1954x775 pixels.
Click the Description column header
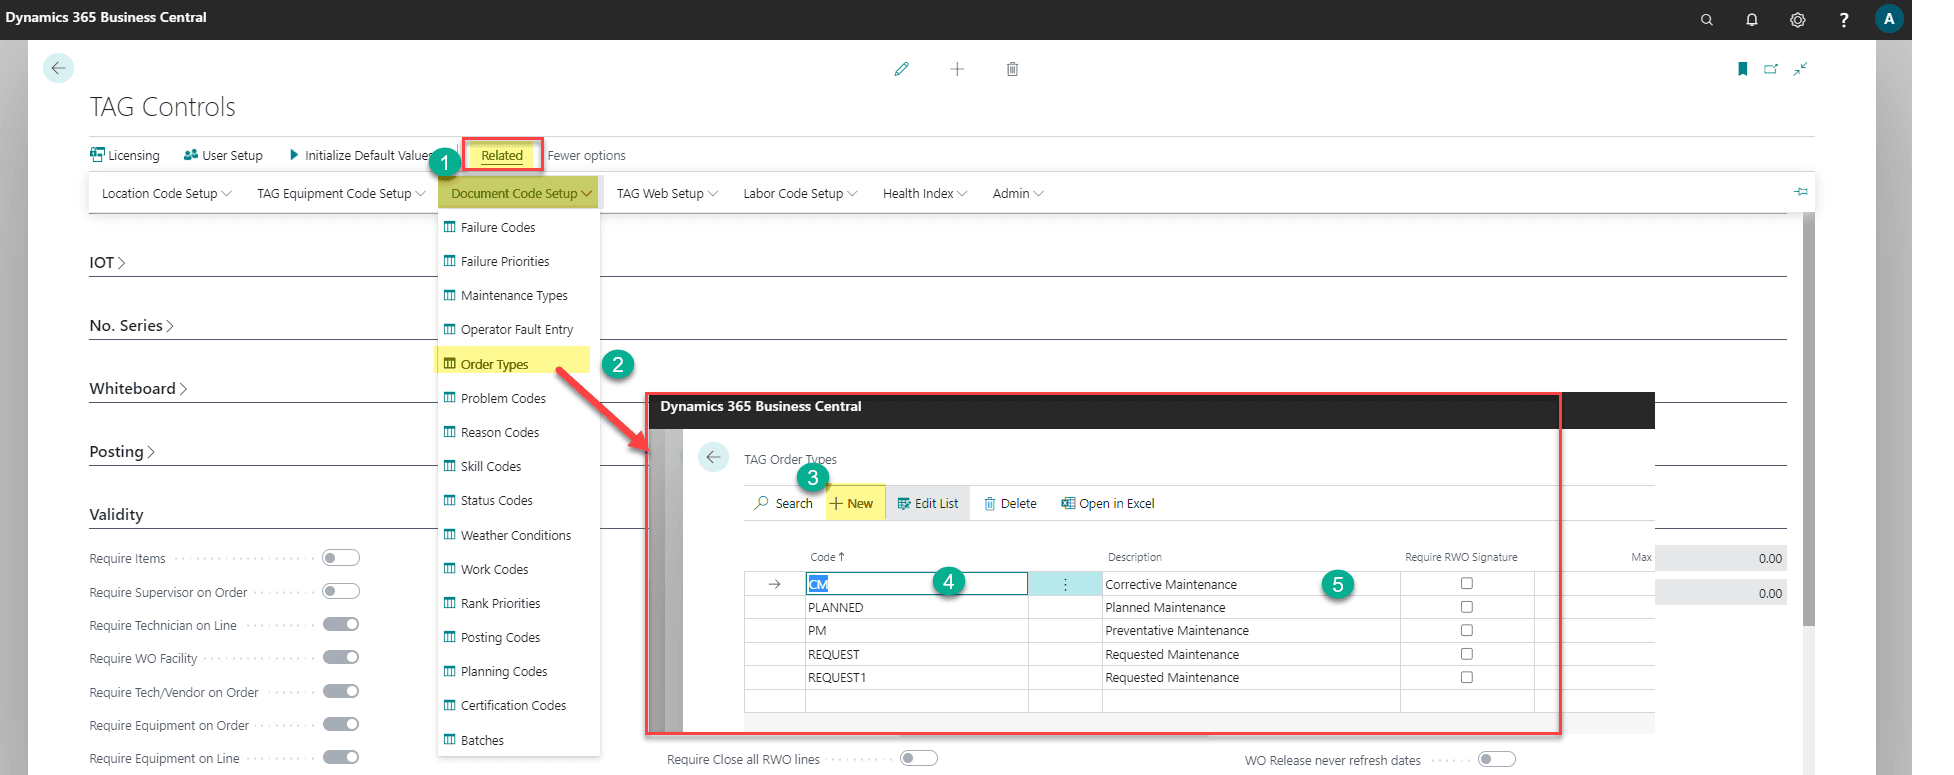(x=1135, y=557)
